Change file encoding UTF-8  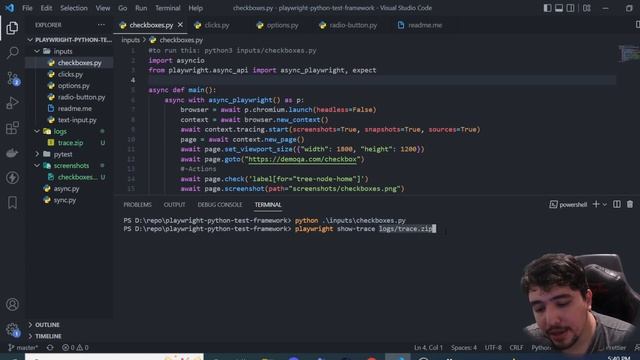[493, 348]
